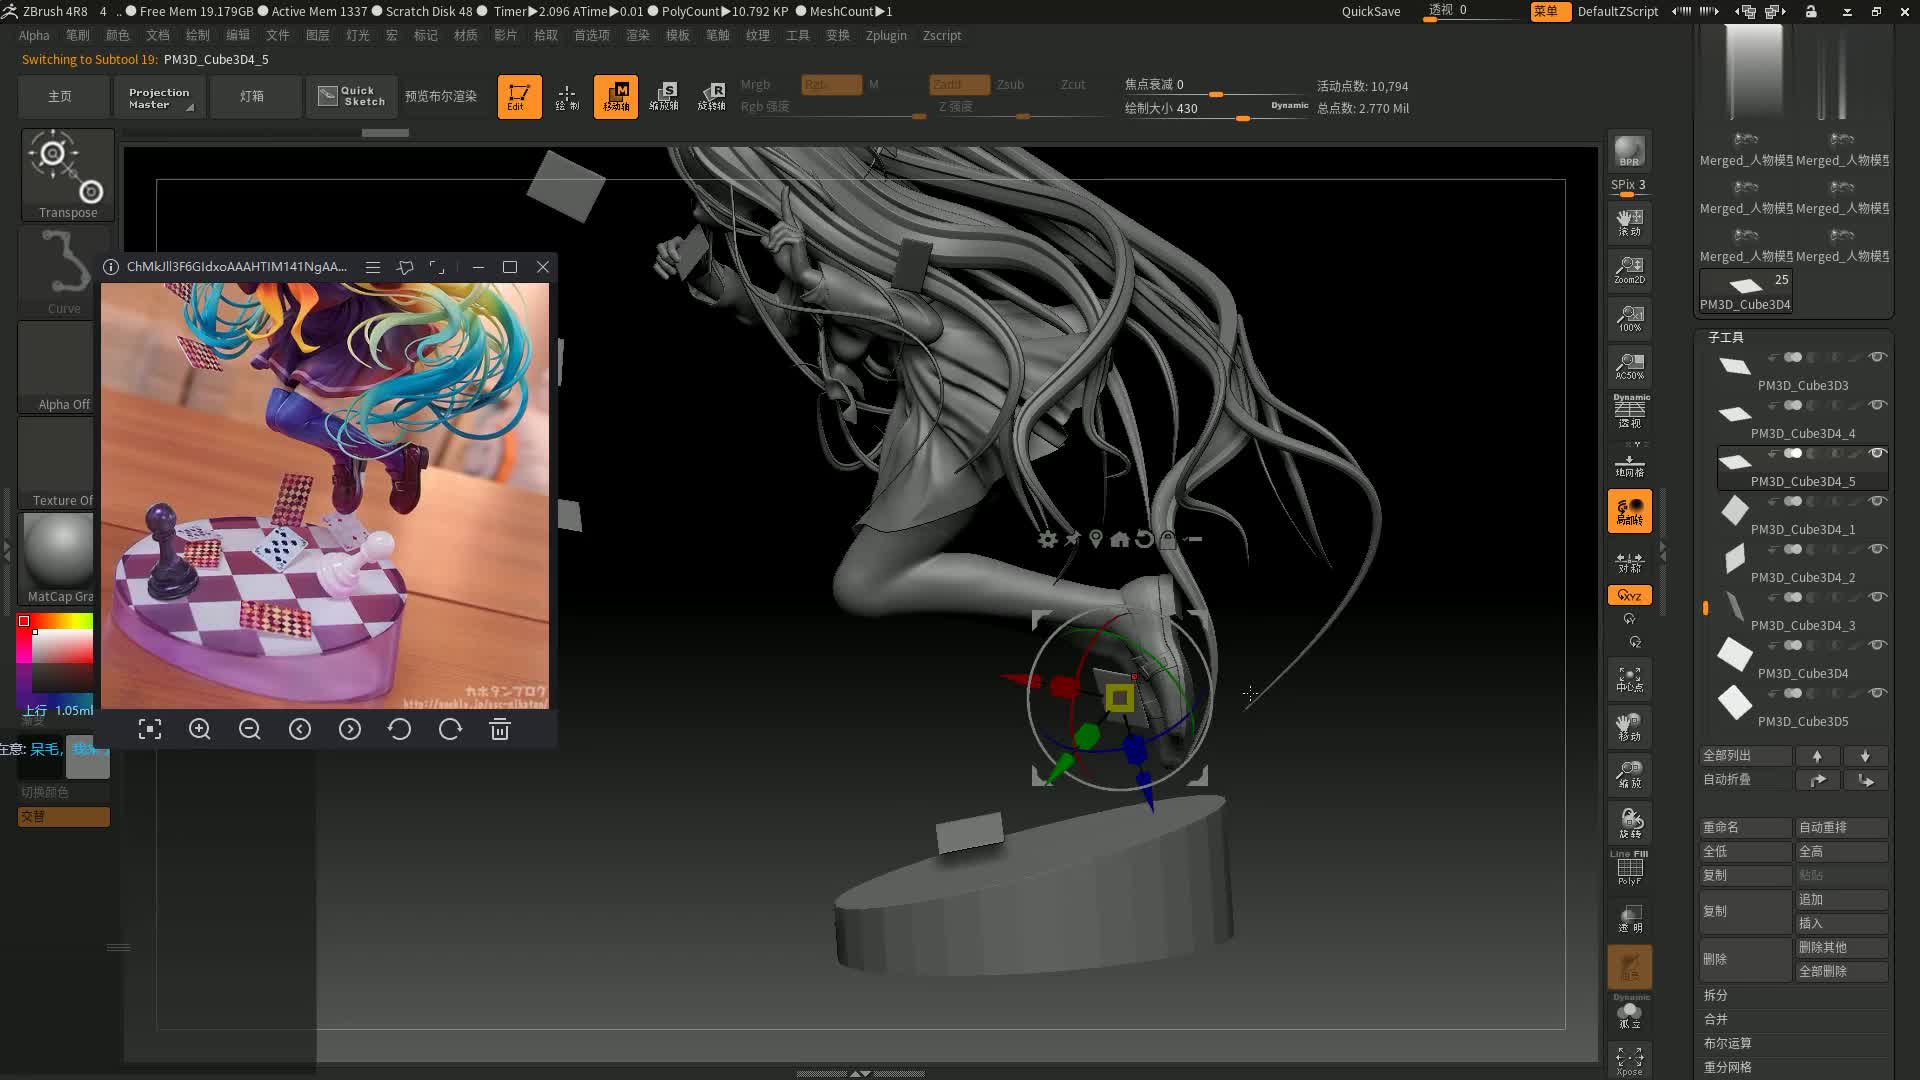Click the BPR render button
The height and width of the screenshot is (1080, 1920).
click(x=1629, y=152)
